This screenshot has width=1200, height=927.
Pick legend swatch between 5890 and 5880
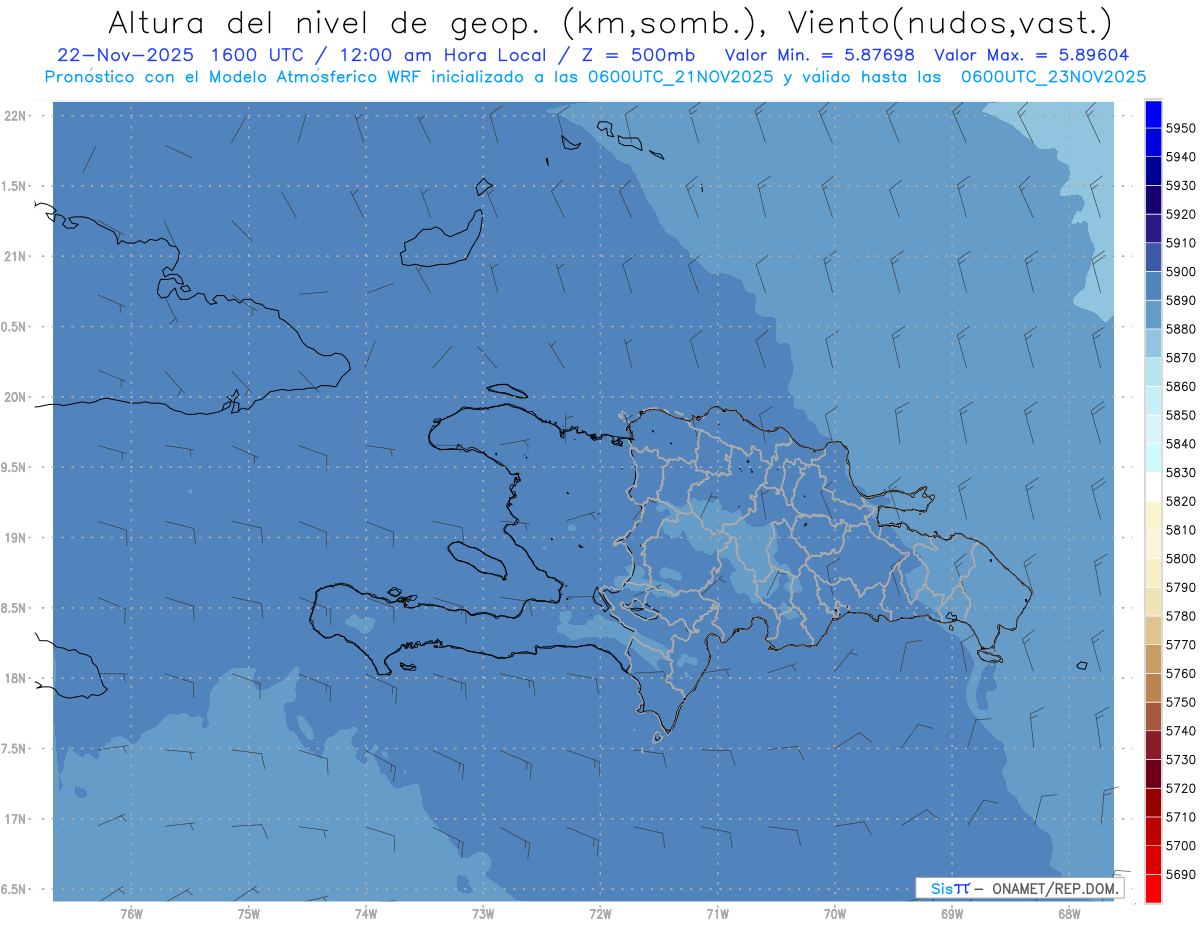coord(1153,314)
